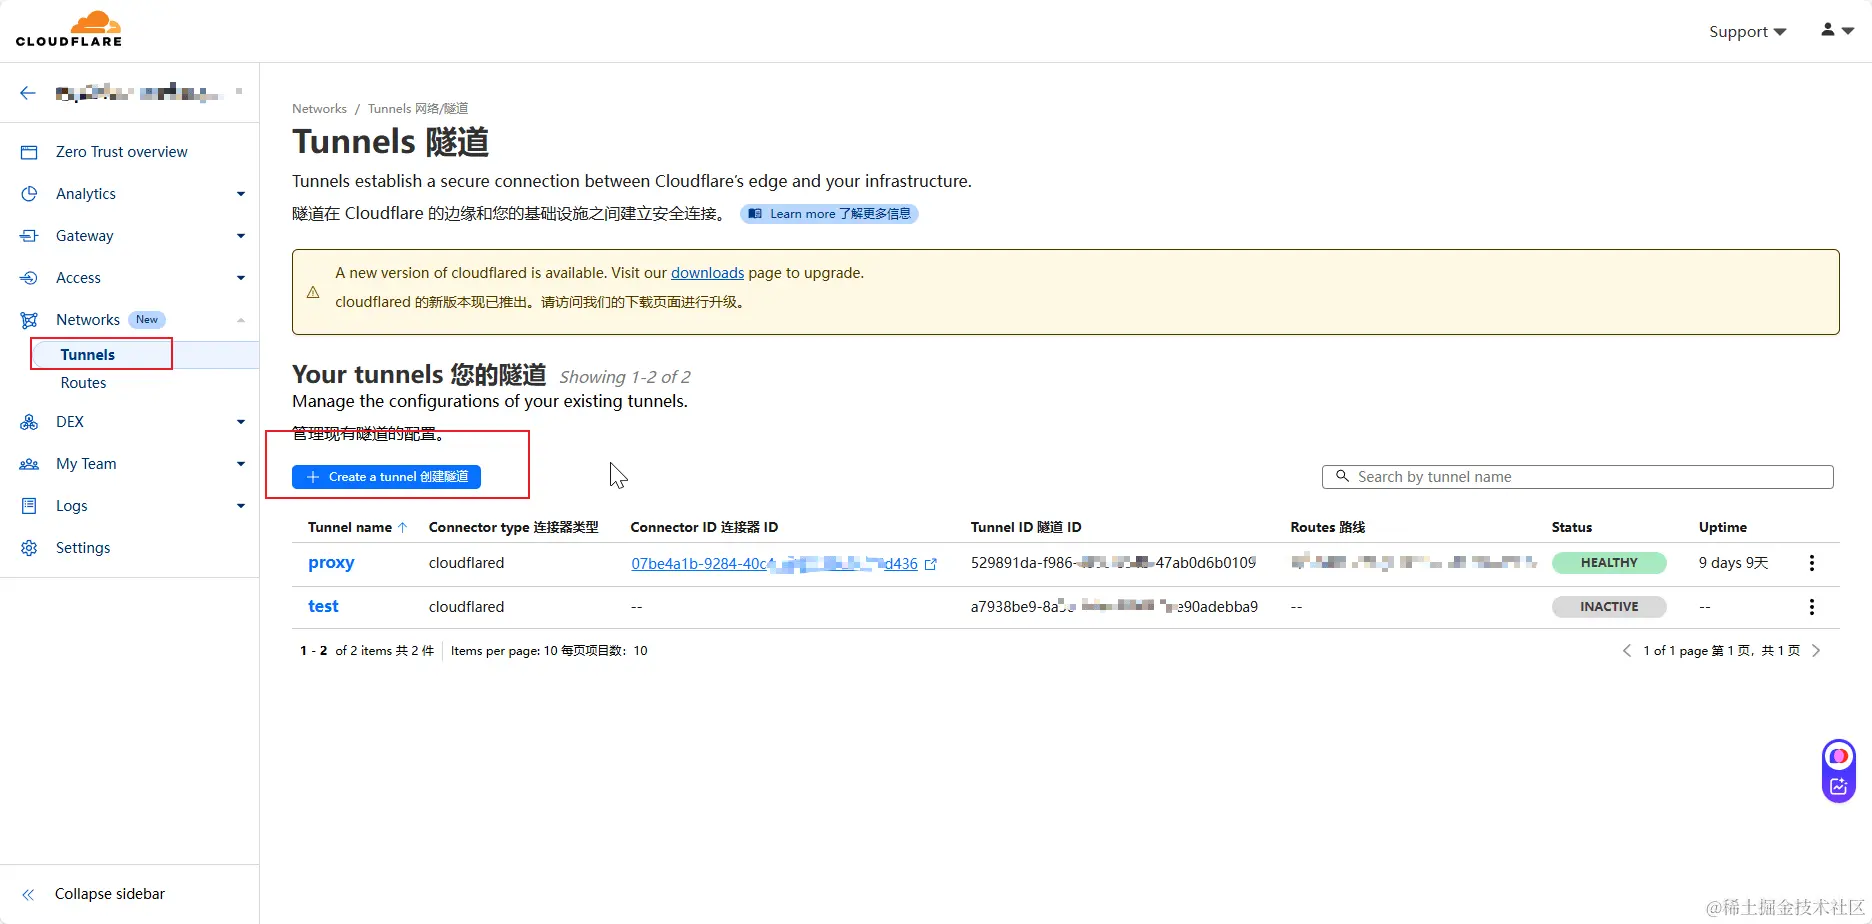
Task: Click the Cloudflare logo
Action: pyautogui.click(x=69, y=29)
